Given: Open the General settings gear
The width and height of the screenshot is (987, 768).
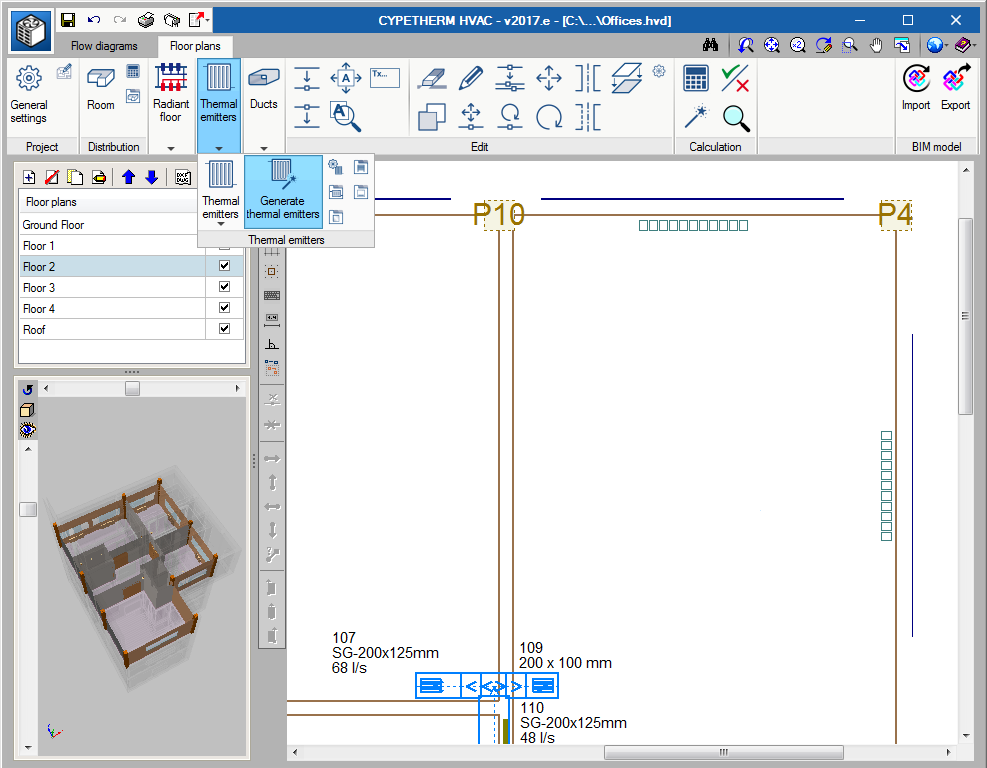Looking at the screenshot, I should [x=29, y=95].
